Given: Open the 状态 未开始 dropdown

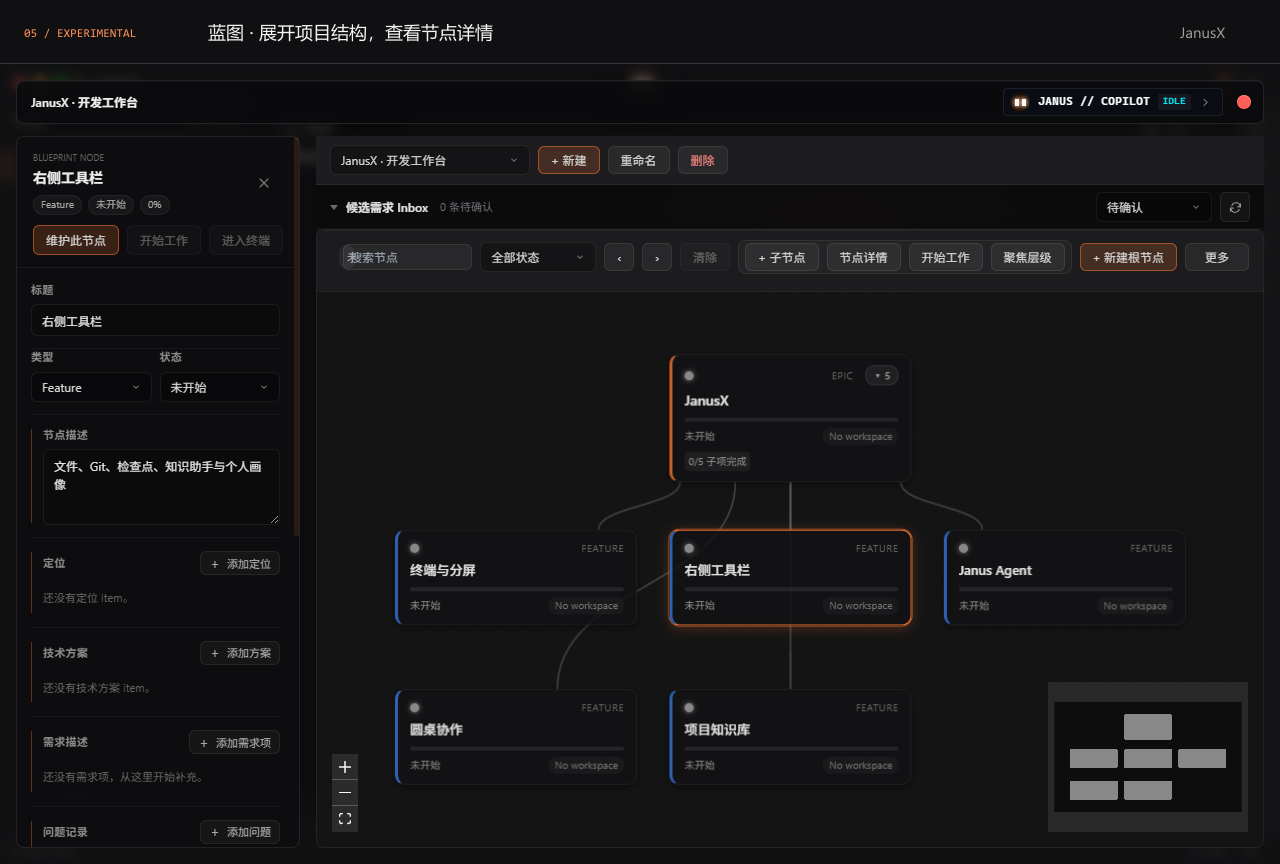Looking at the screenshot, I should [220, 387].
